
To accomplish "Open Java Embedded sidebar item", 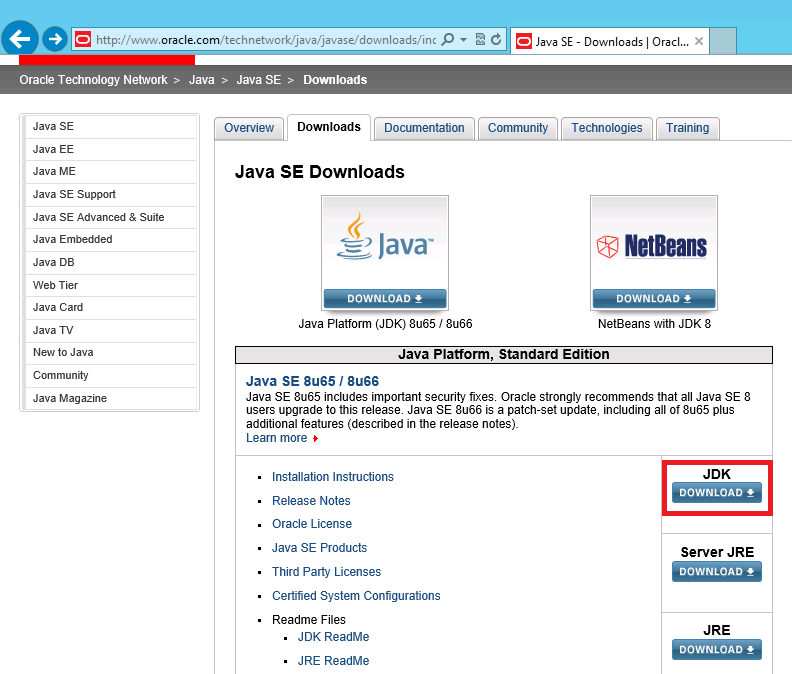I will pos(110,239).
